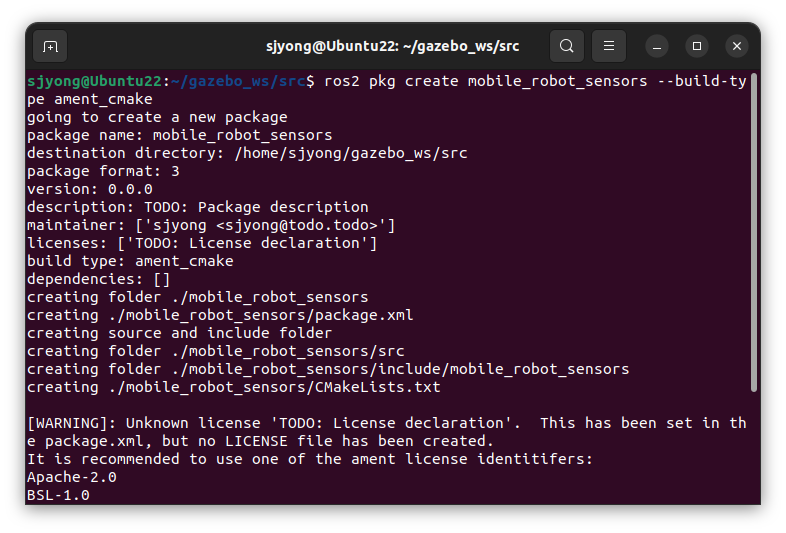Click the 'build type: ament_cmake' line
This screenshot has height=533, width=786.
(x=130, y=261)
